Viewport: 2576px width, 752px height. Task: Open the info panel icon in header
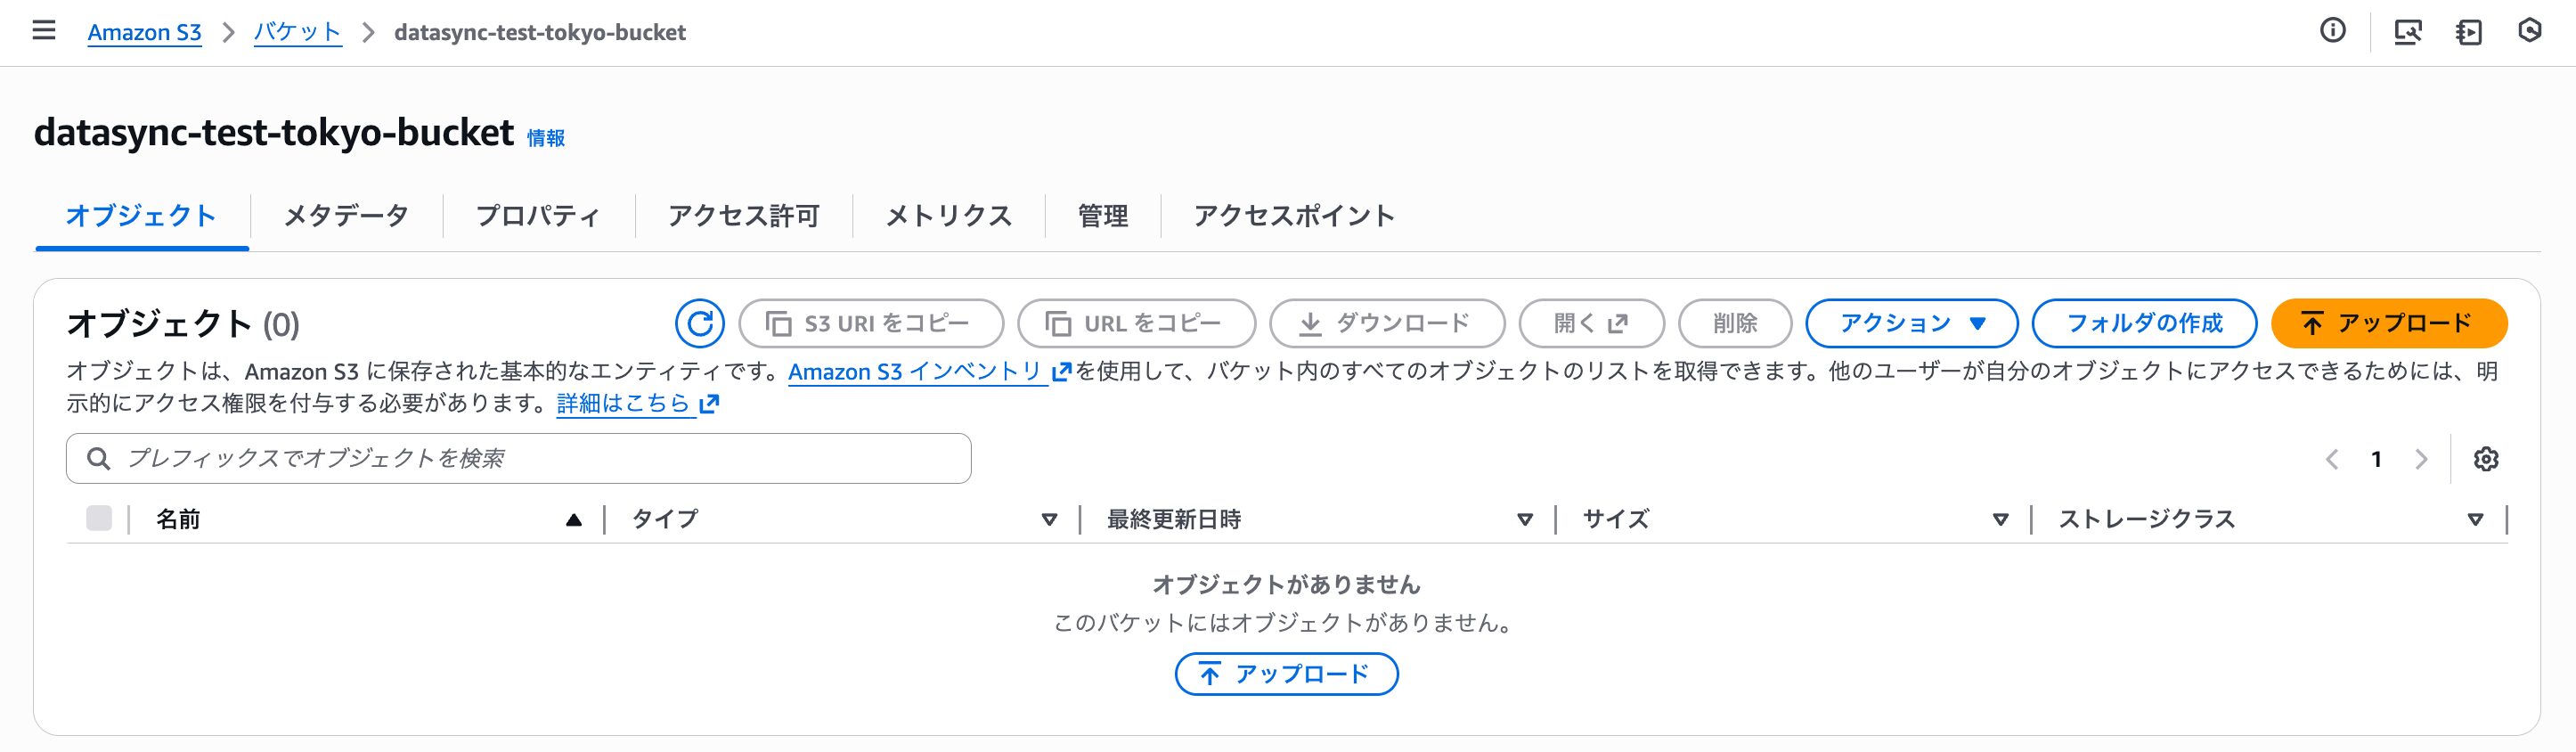pos(2332,31)
